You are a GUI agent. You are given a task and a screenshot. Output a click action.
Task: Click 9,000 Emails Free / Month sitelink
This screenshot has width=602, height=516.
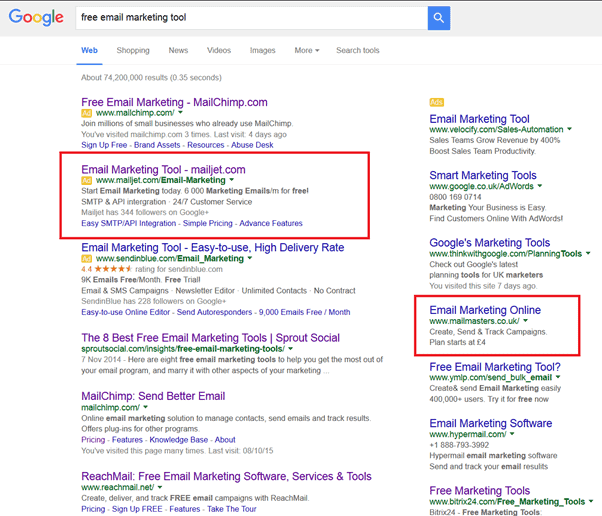pos(304,312)
